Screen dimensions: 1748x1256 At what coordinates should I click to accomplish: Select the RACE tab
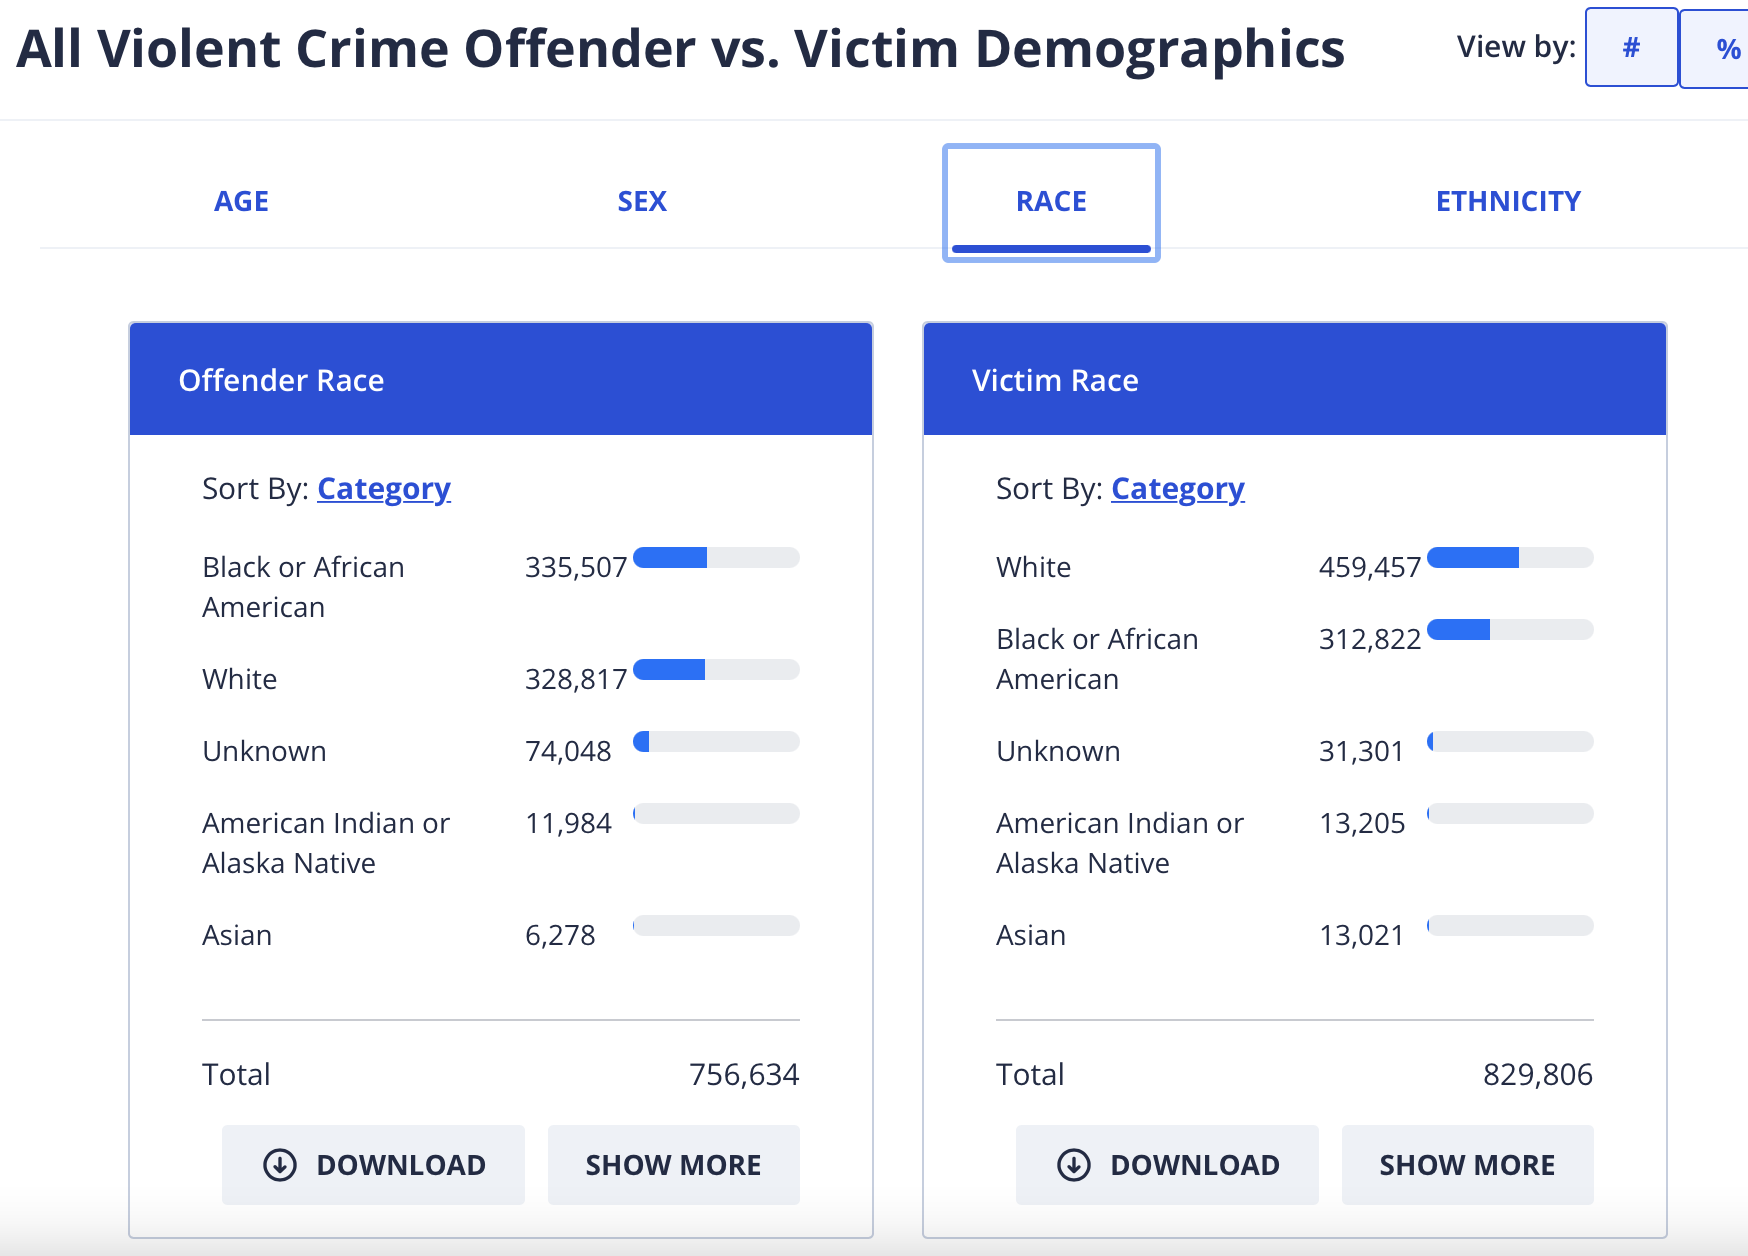coord(1051,202)
